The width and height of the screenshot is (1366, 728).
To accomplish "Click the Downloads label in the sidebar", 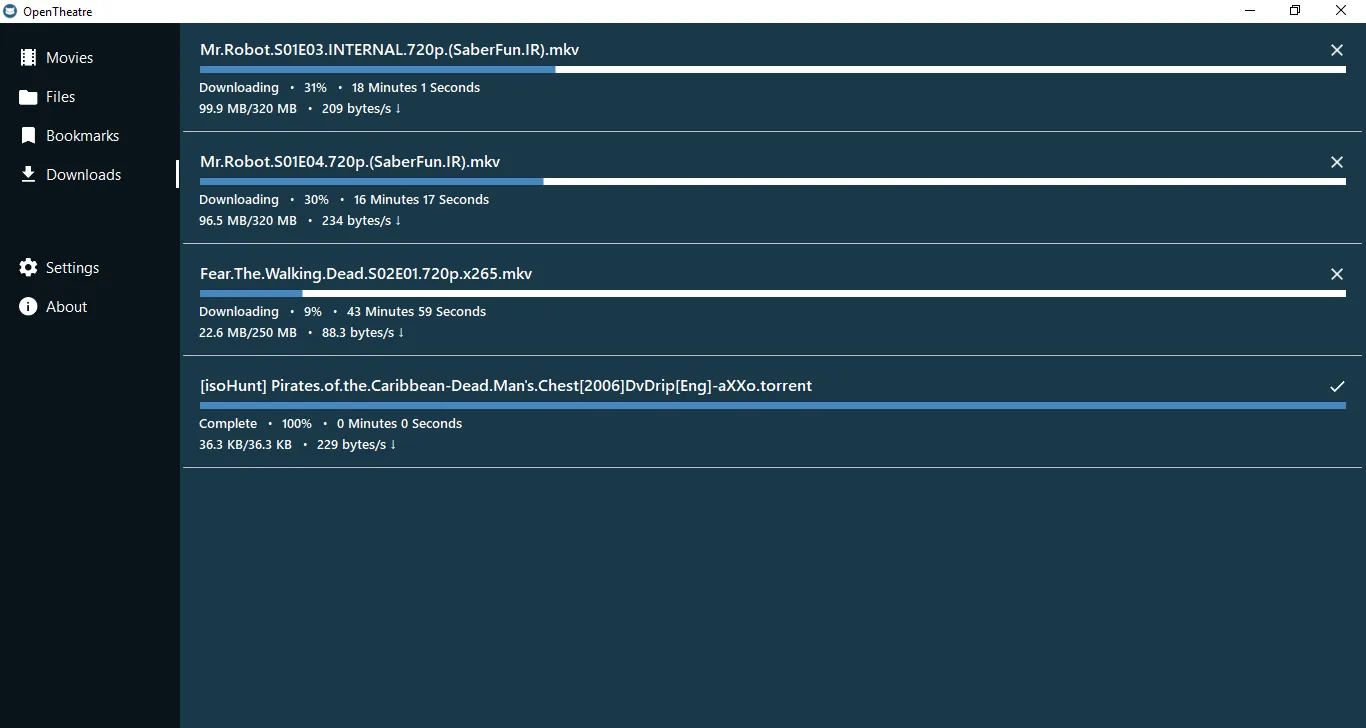I will [x=83, y=174].
